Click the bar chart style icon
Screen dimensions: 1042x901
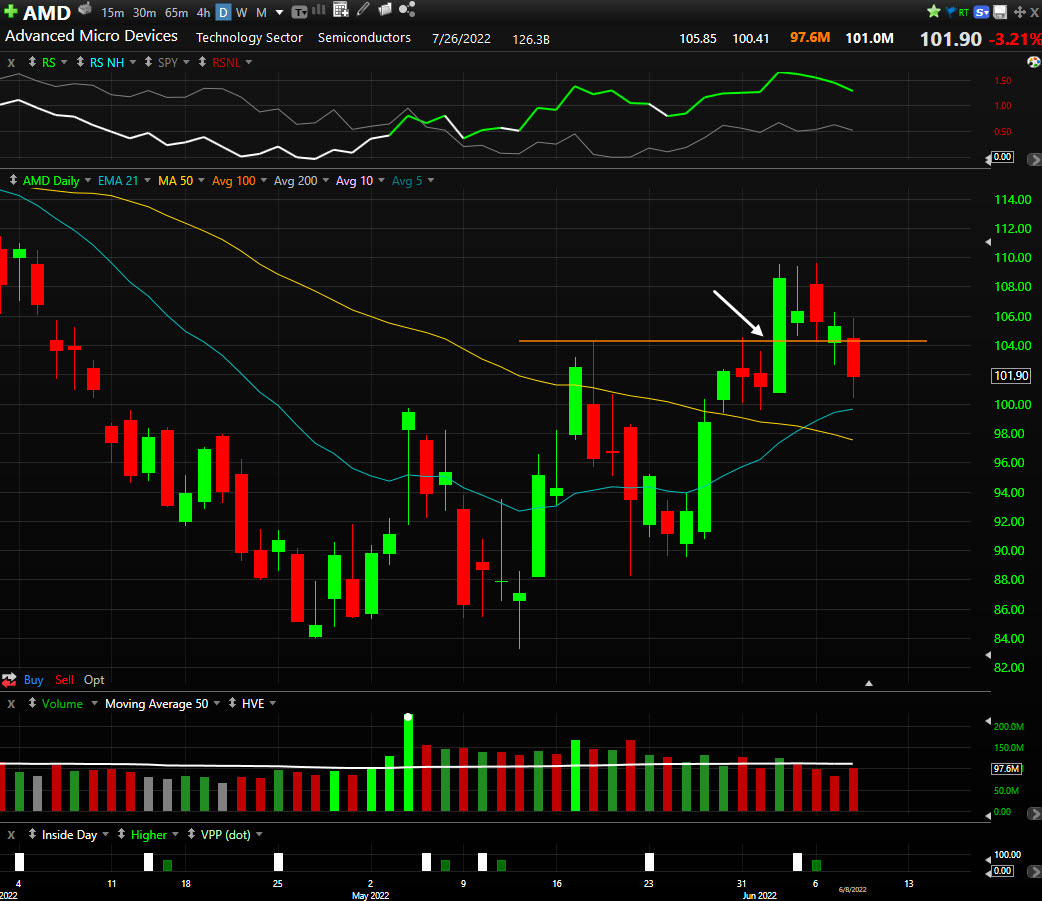319,10
